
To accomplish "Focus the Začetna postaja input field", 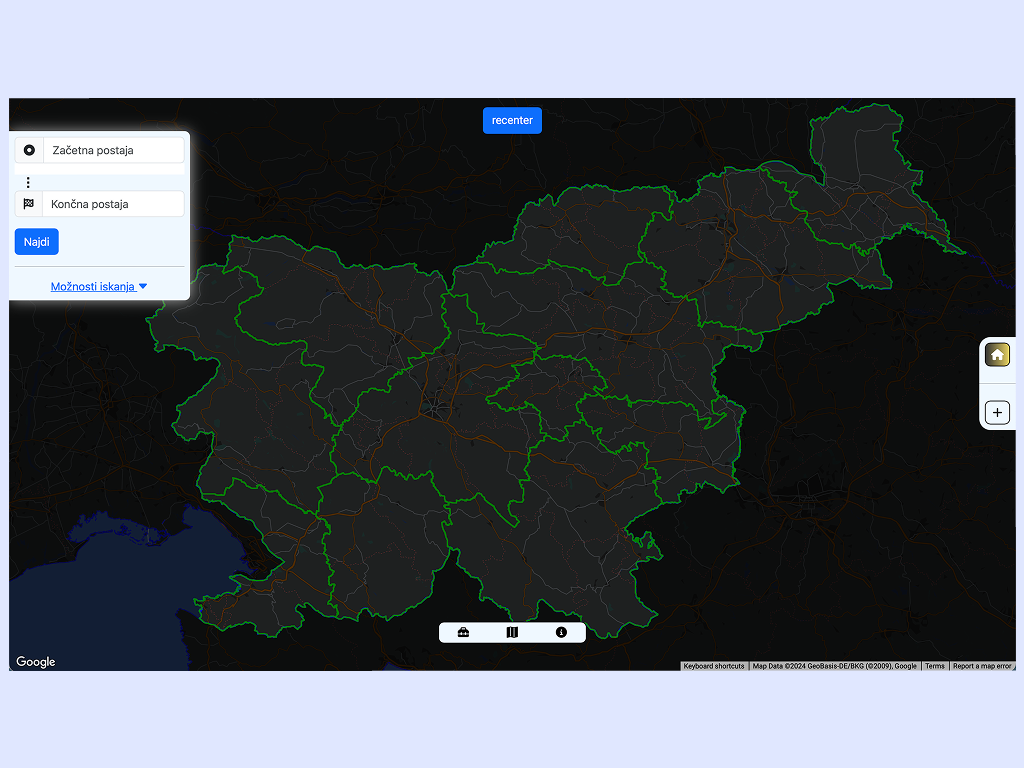I will [x=114, y=150].
